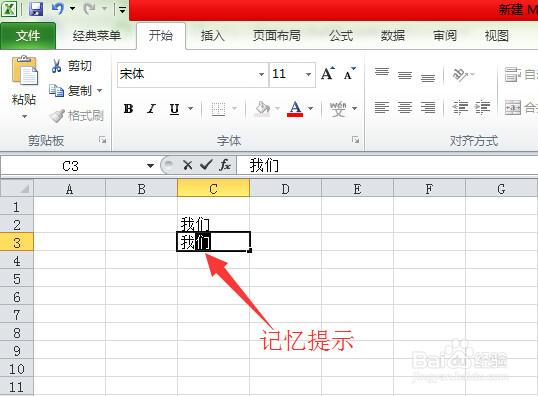Image resolution: width=538 pixels, height=396 pixels.
Task: Customize the Quick Access Toolbar dropdown
Action: coord(122,10)
